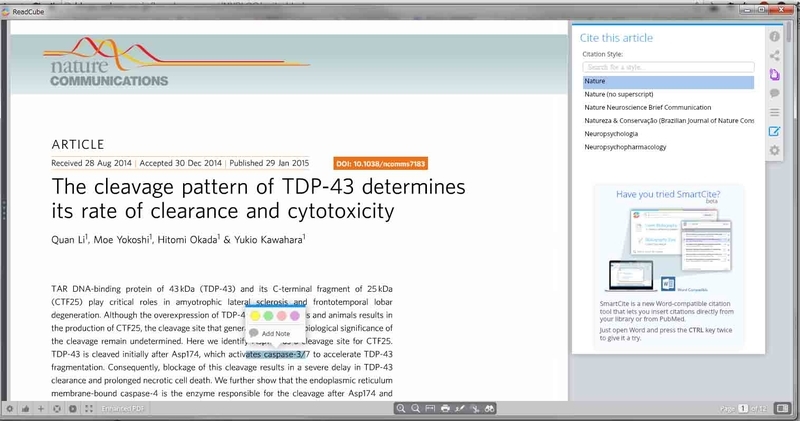The height and width of the screenshot is (421, 800).
Task: Toggle fullscreen with the expand arrows icon
Action: pos(89,409)
